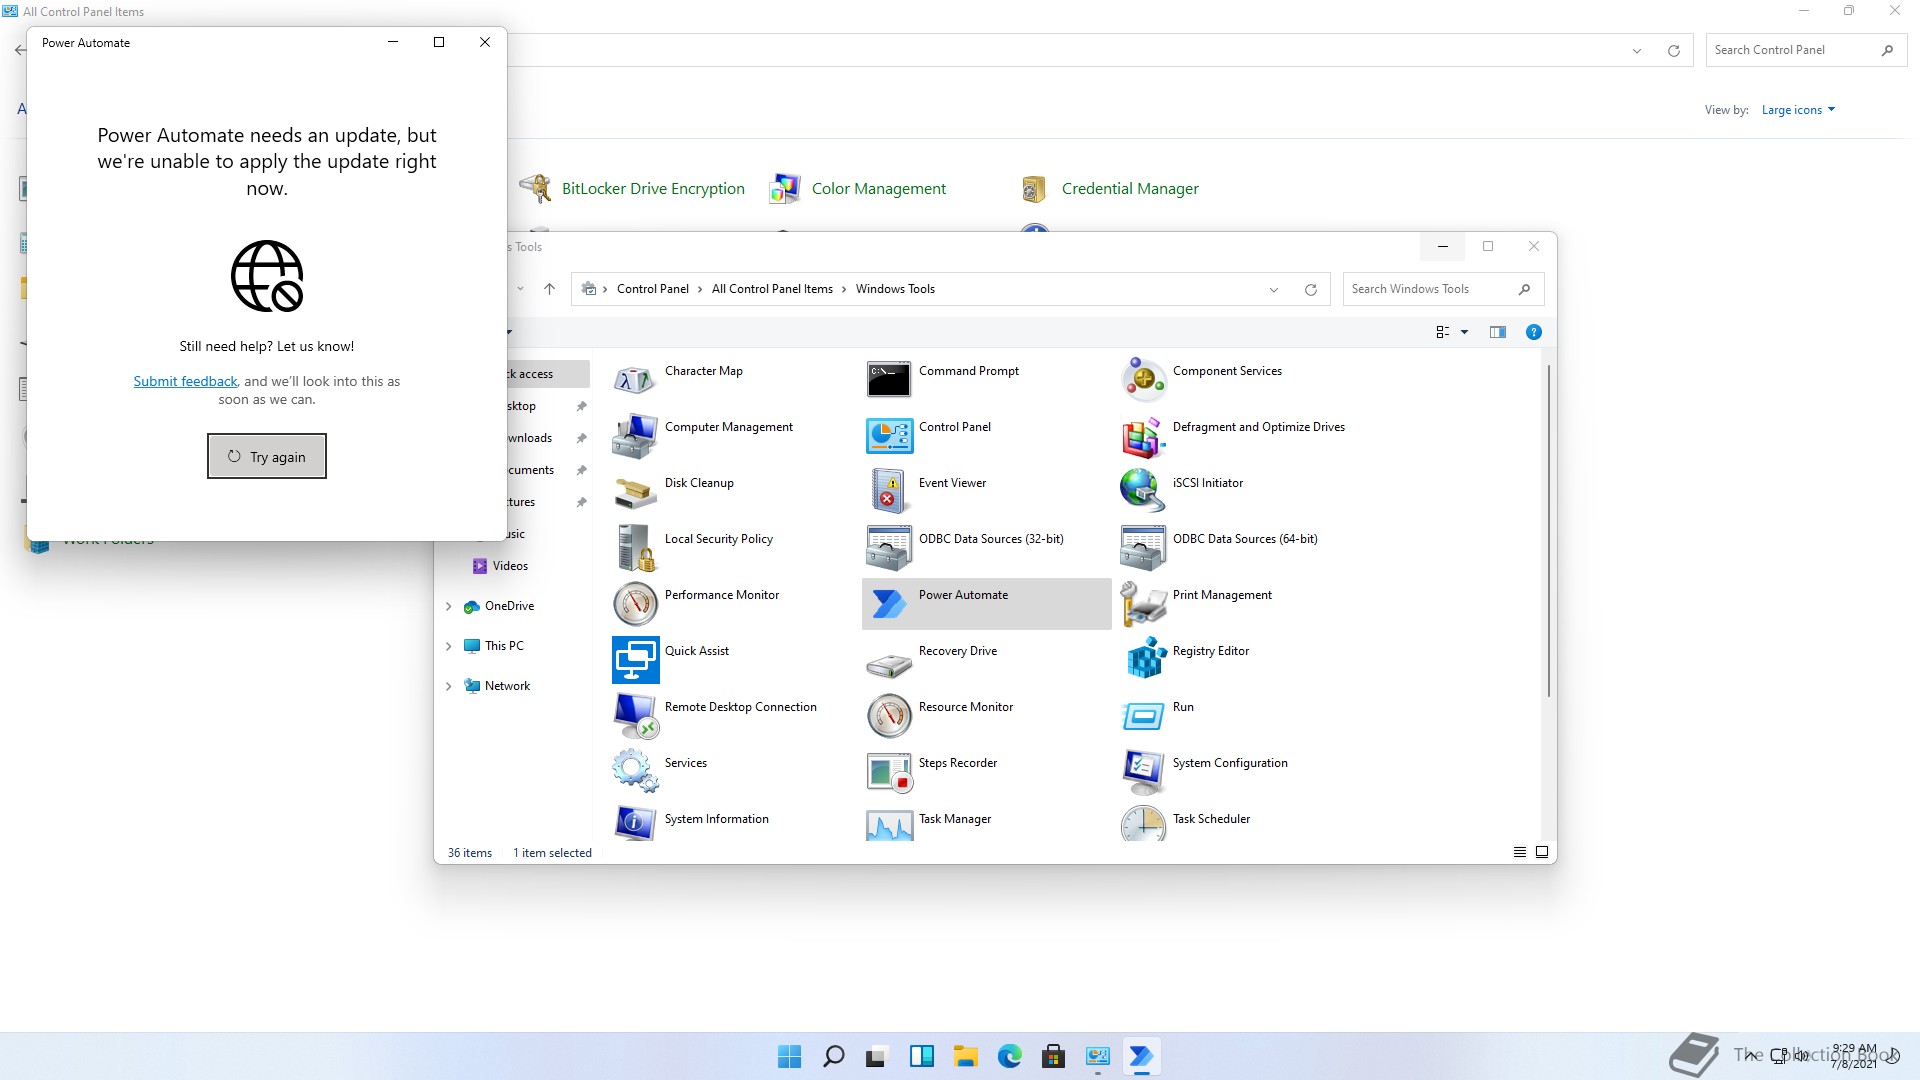
Task: Refresh the Windows Tools window
Action: pyautogui.click(x=1310, y=289)
